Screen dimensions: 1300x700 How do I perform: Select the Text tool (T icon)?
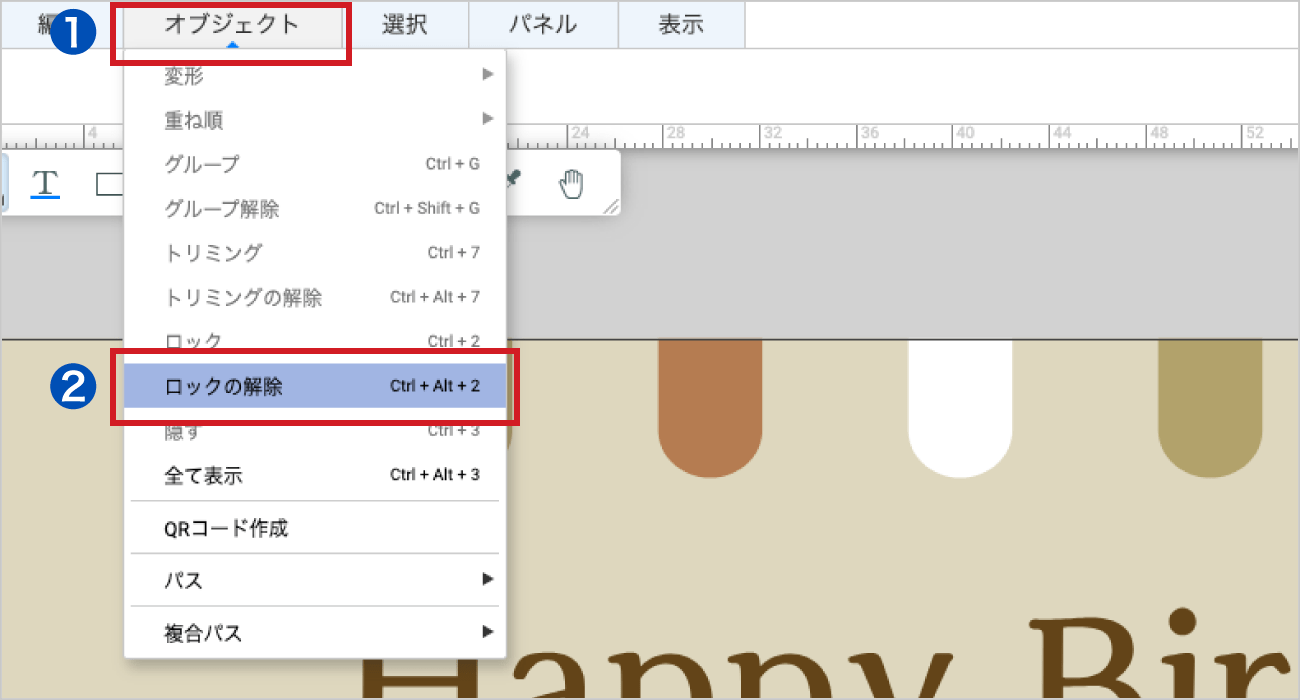[x=45, y=183]
